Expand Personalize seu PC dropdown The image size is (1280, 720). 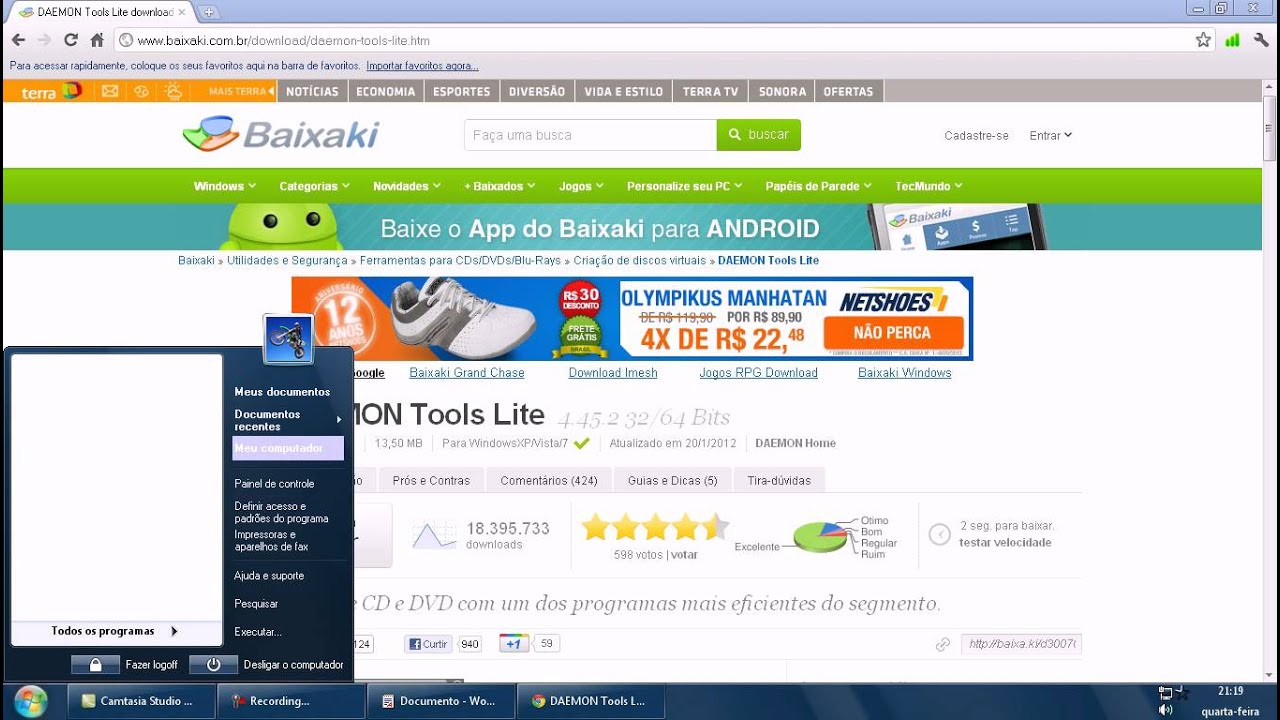pos(685,186)
